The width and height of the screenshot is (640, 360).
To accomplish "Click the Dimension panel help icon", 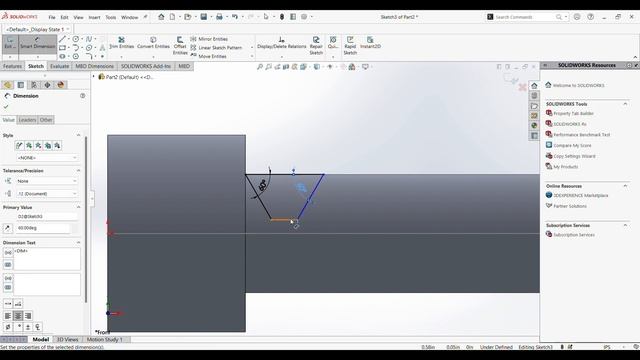I will pyautogui.click(x=82, y=96).
